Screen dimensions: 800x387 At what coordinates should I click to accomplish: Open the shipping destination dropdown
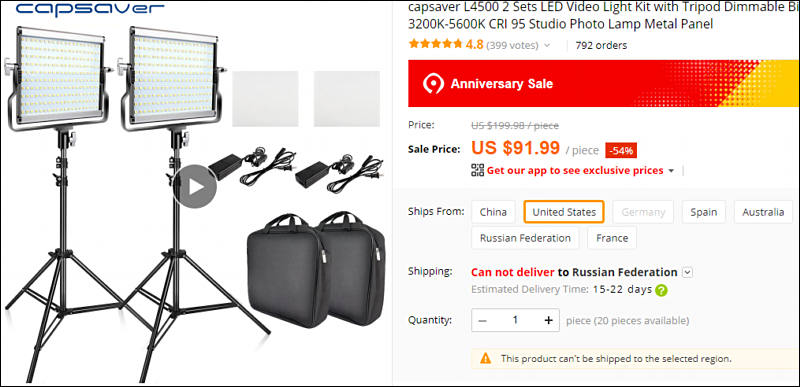point(688,272)
